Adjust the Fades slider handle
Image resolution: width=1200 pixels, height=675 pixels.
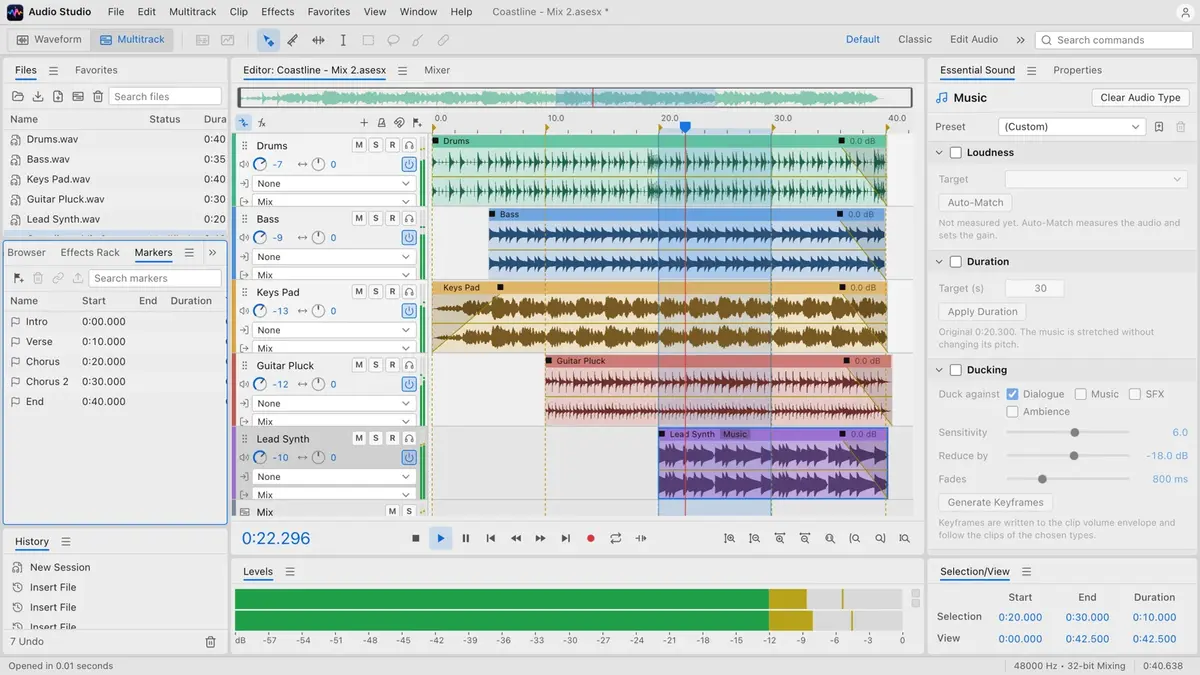click(1042, 480)
